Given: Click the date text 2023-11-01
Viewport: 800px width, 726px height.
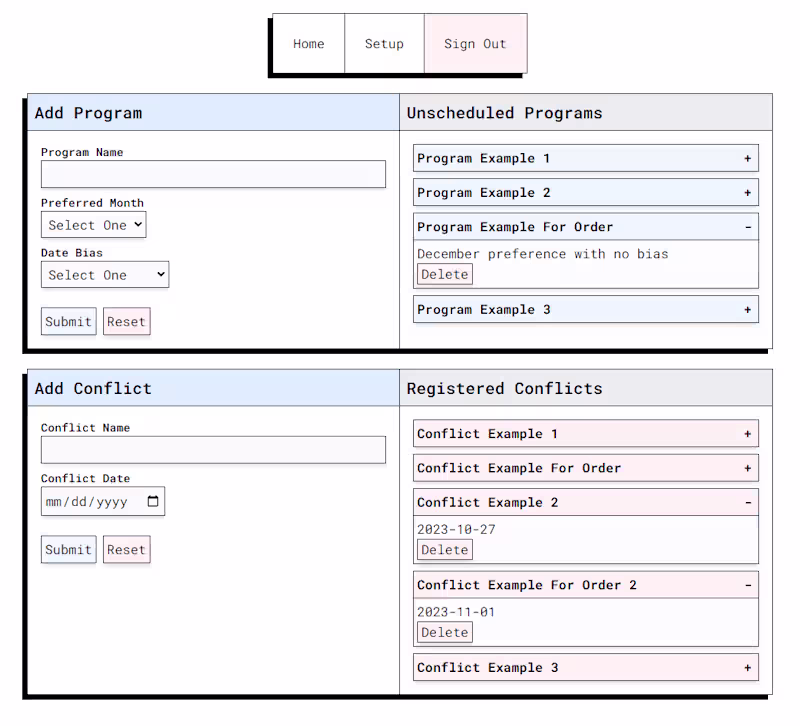Looking at the screenshot, I should 456,612.
